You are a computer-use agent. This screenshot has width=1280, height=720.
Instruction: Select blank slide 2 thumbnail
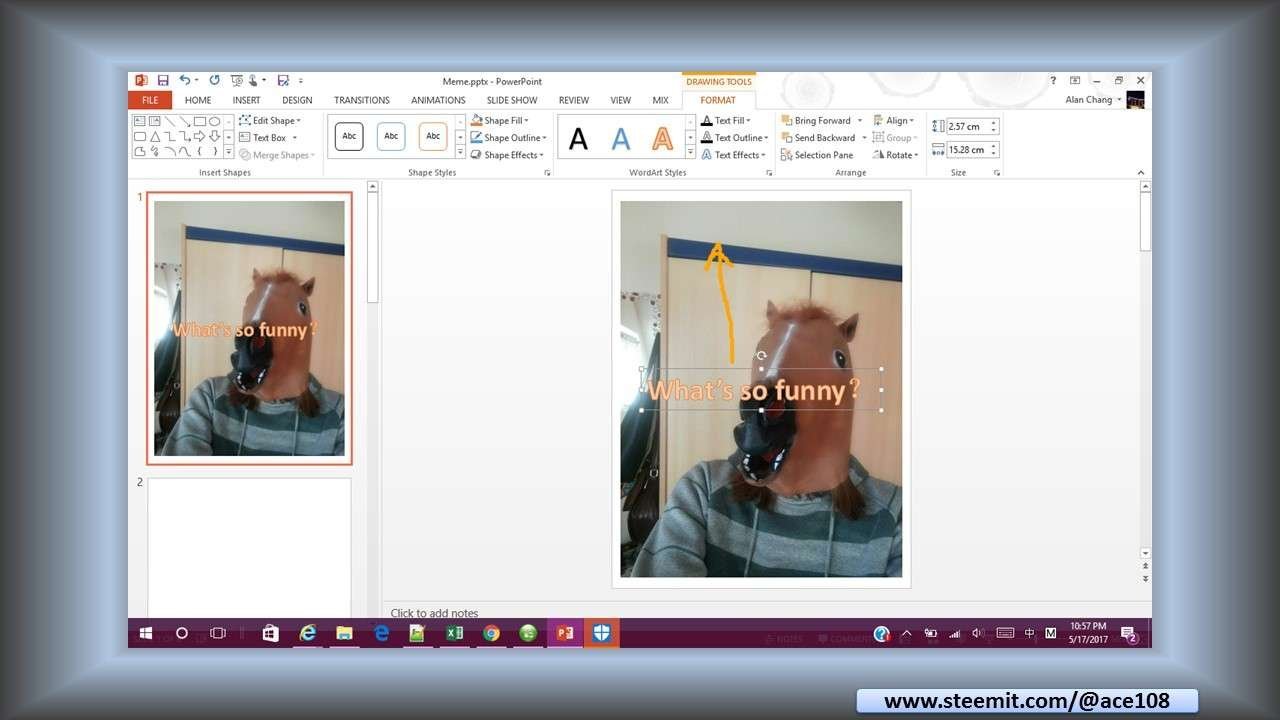[249, 547]
